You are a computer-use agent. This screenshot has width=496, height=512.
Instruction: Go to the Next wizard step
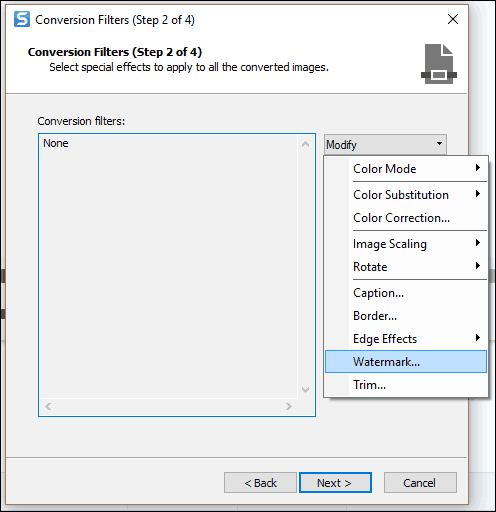coord(335,482)
